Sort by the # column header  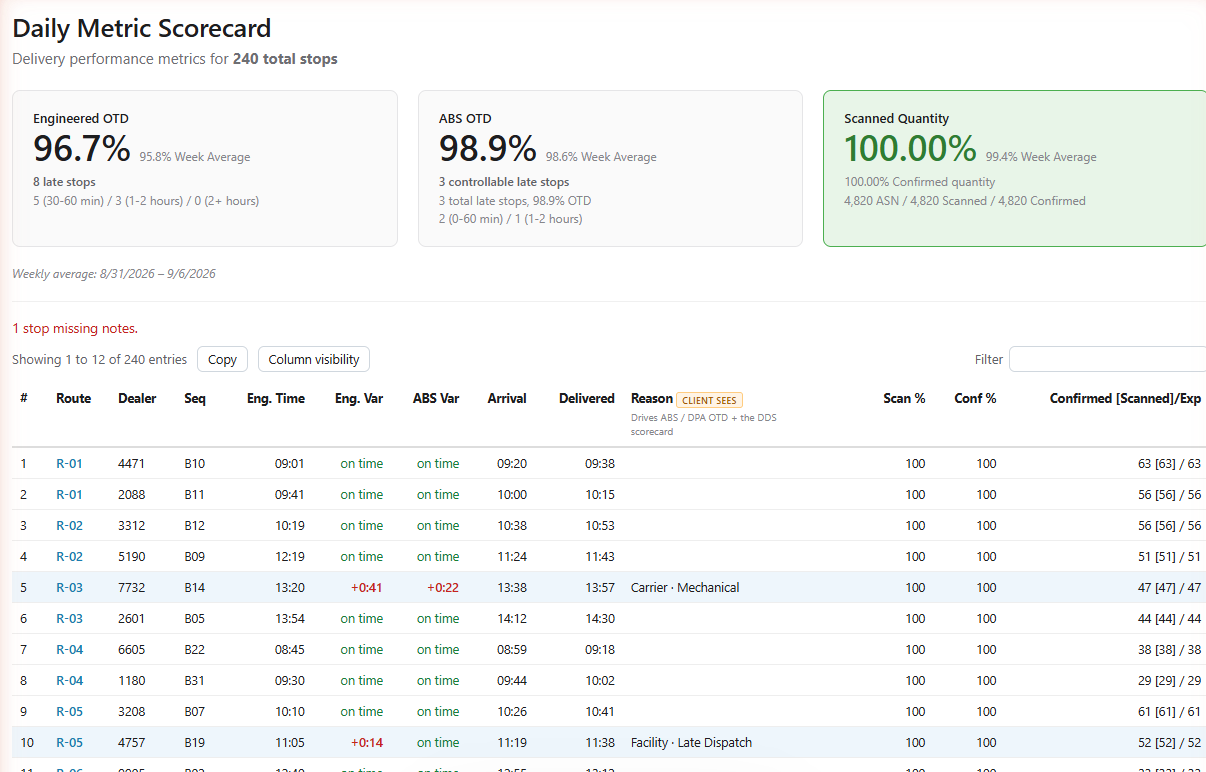pyautogui.click(x=24, y=398)
